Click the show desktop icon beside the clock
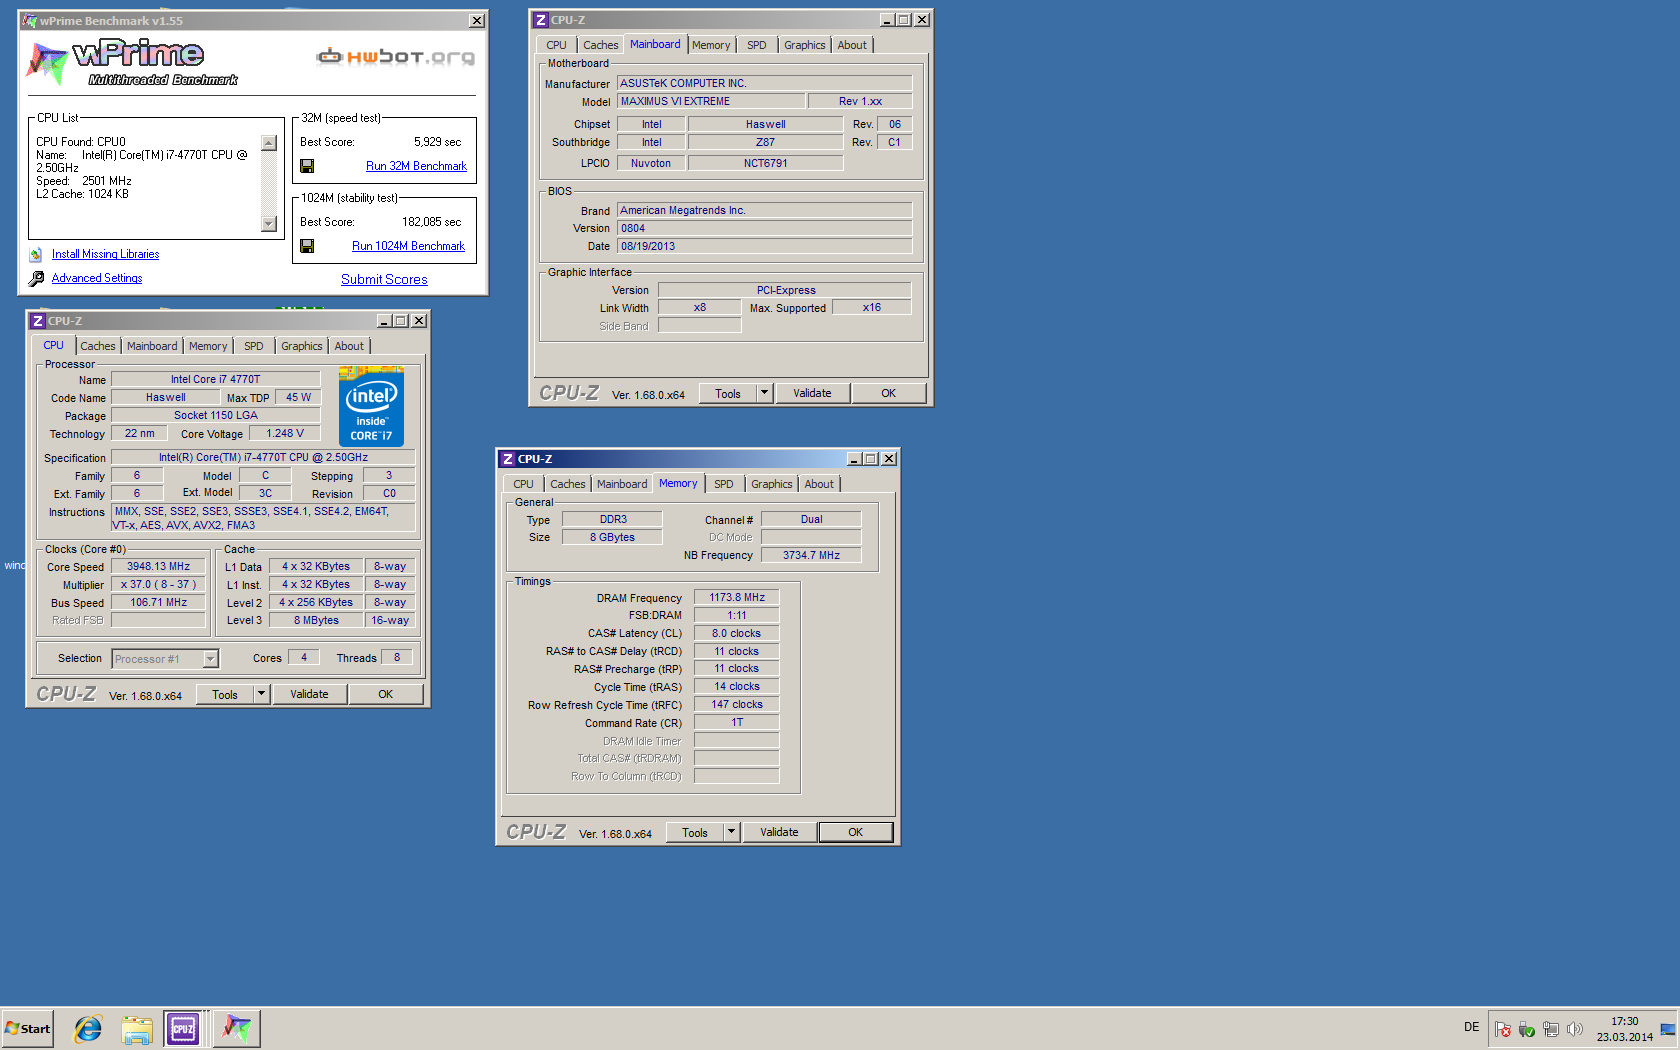This screenshot has height=1050, width=1680. [x=1668, y=1029]
